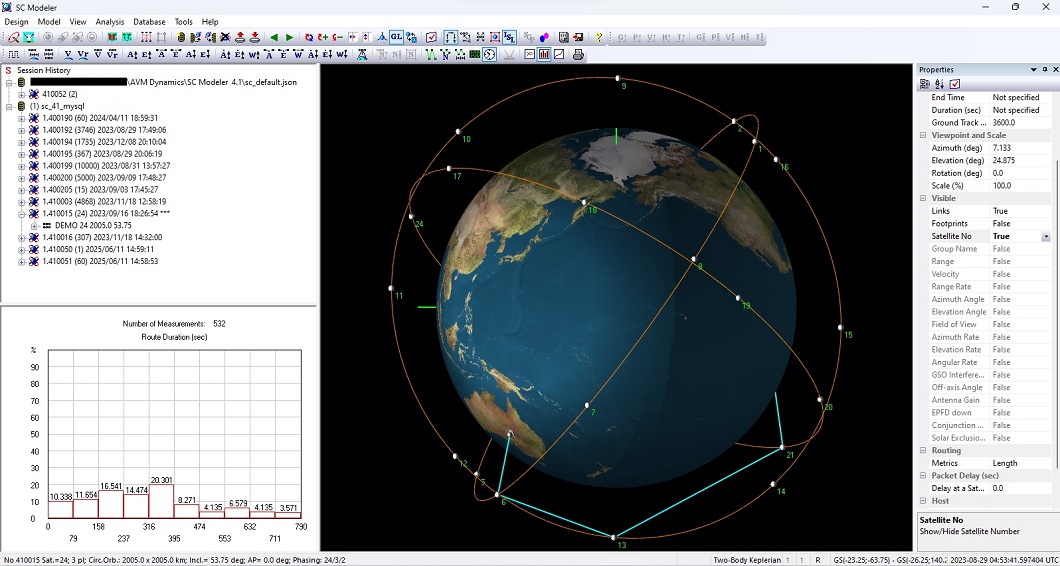Toggle the Footprints visibility value
Viewport: 1060px width, 566px height.
pos(1015,224)
